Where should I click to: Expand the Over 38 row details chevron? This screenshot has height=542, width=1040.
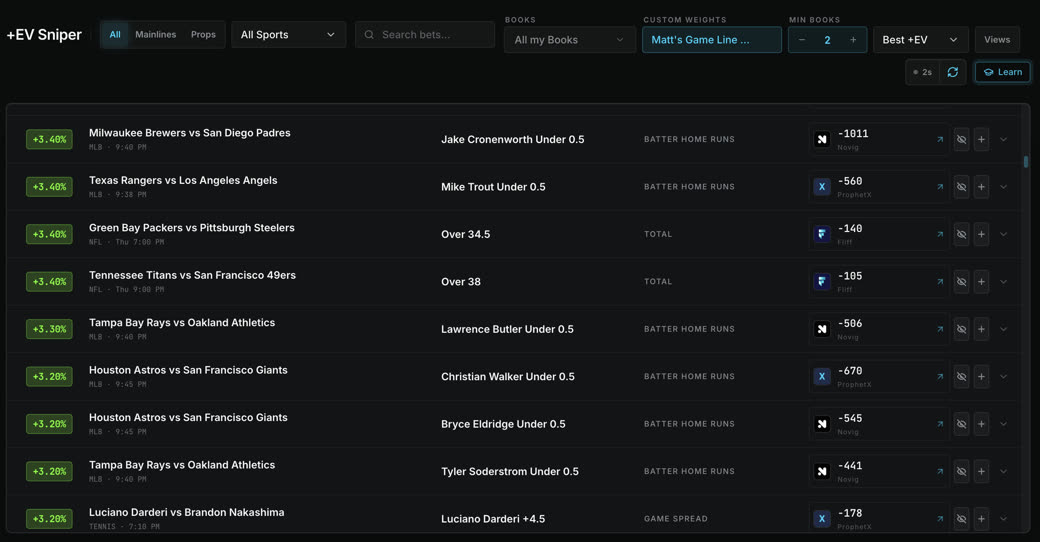click(x=1004, y=282)
